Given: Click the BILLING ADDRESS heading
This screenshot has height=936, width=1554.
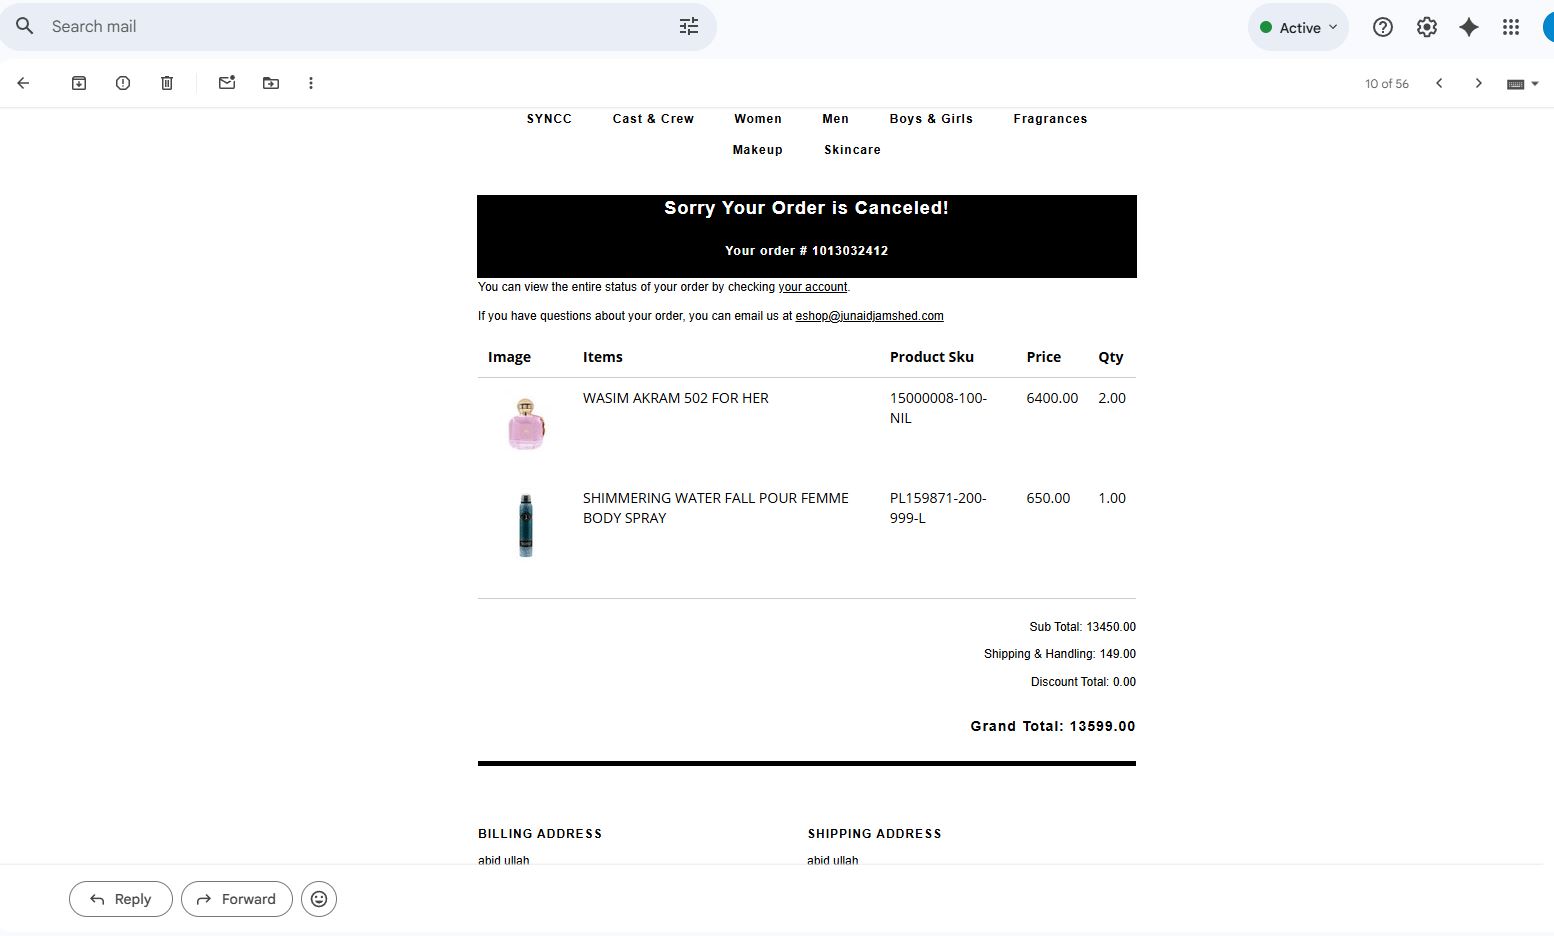Looking at the screenshot, I should [540, 834].
